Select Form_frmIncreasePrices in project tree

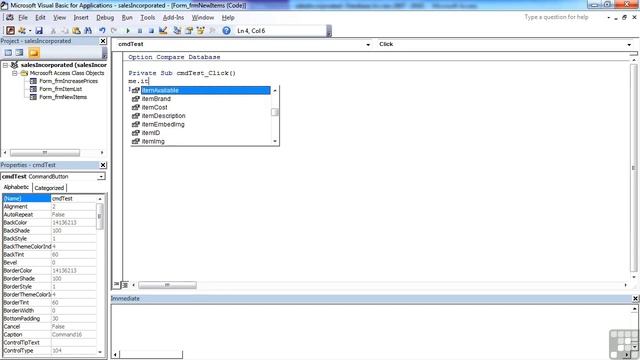pos(68,81)
